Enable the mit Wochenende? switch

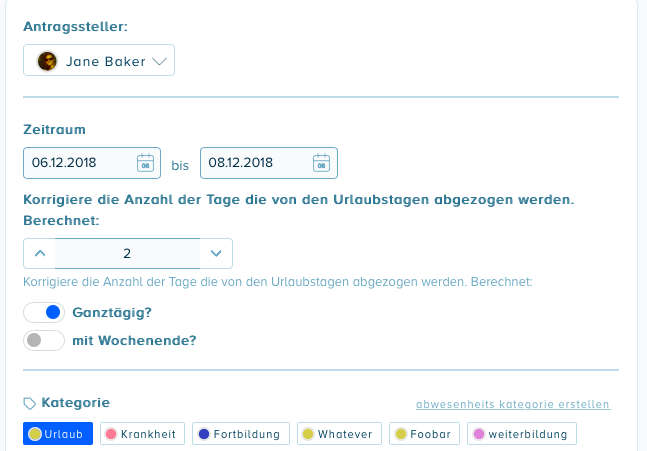44,340
